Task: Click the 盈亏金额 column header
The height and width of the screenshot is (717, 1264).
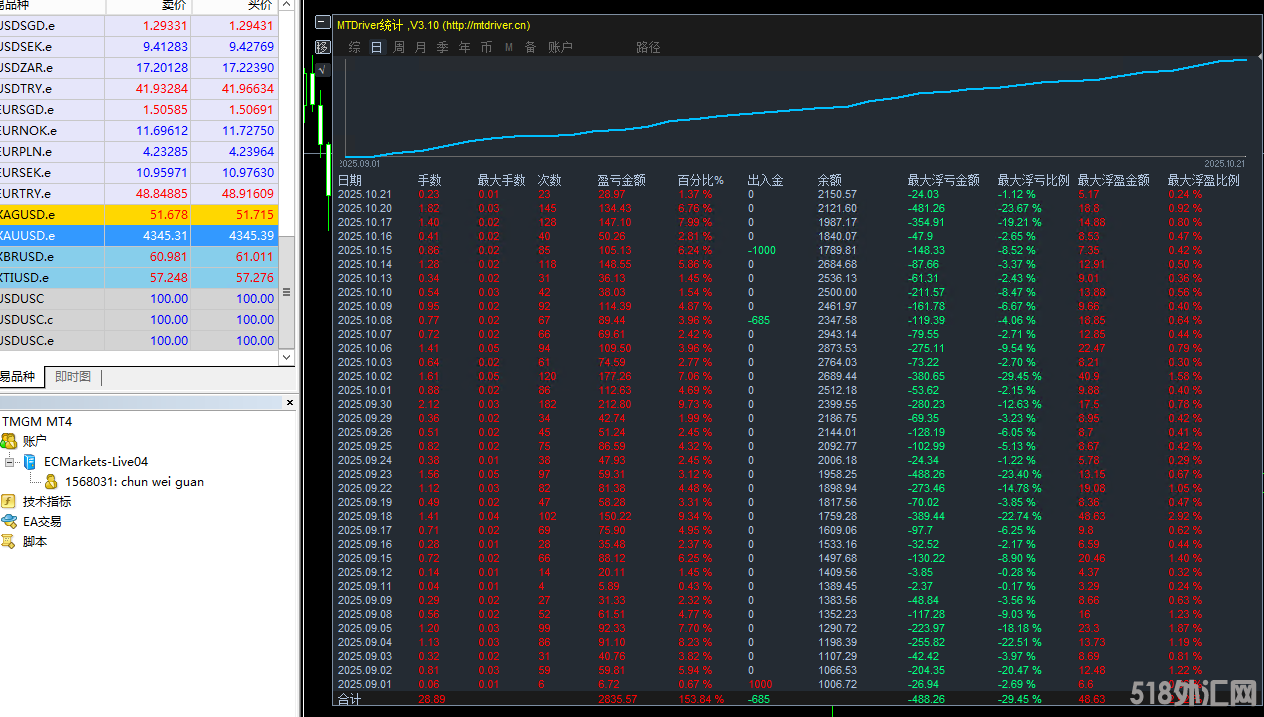Action: [621, 180]
